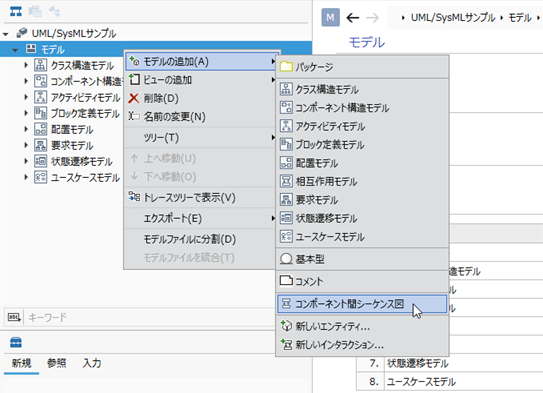Select 要求モデル in the tree
Viewport: 543px width, 393px height.
click(x=72, y=145)
